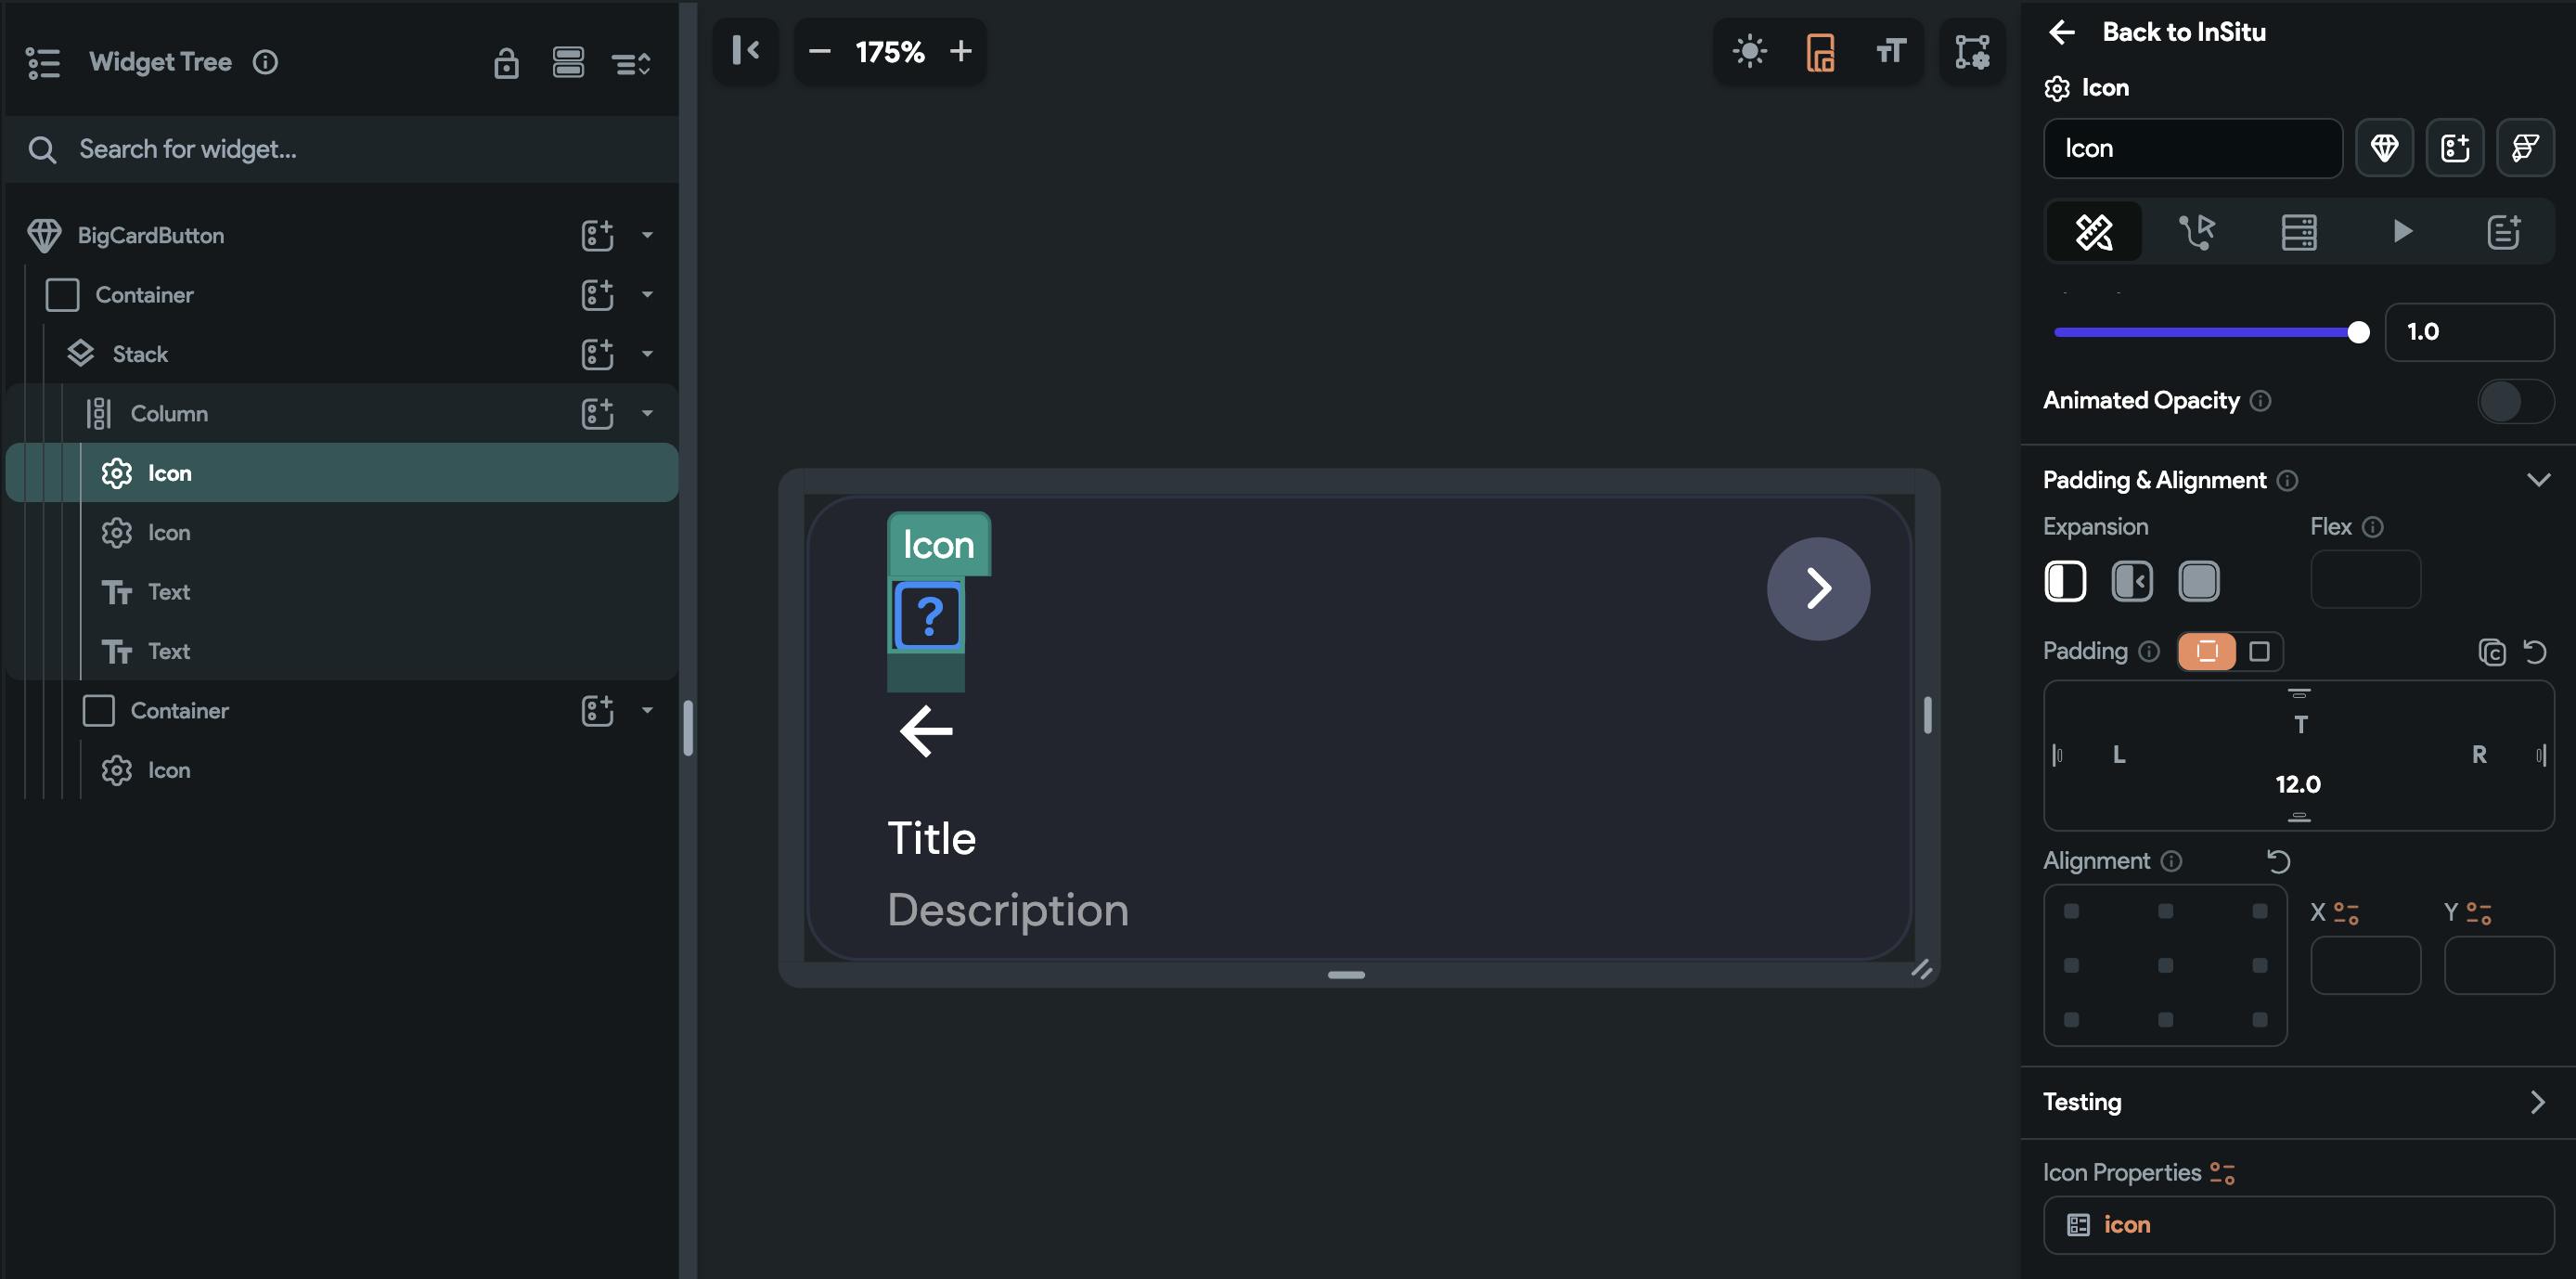This screenshot has width=2576, height=1279.
Task: Toggle device frame preview icon
Action: 1820,52
